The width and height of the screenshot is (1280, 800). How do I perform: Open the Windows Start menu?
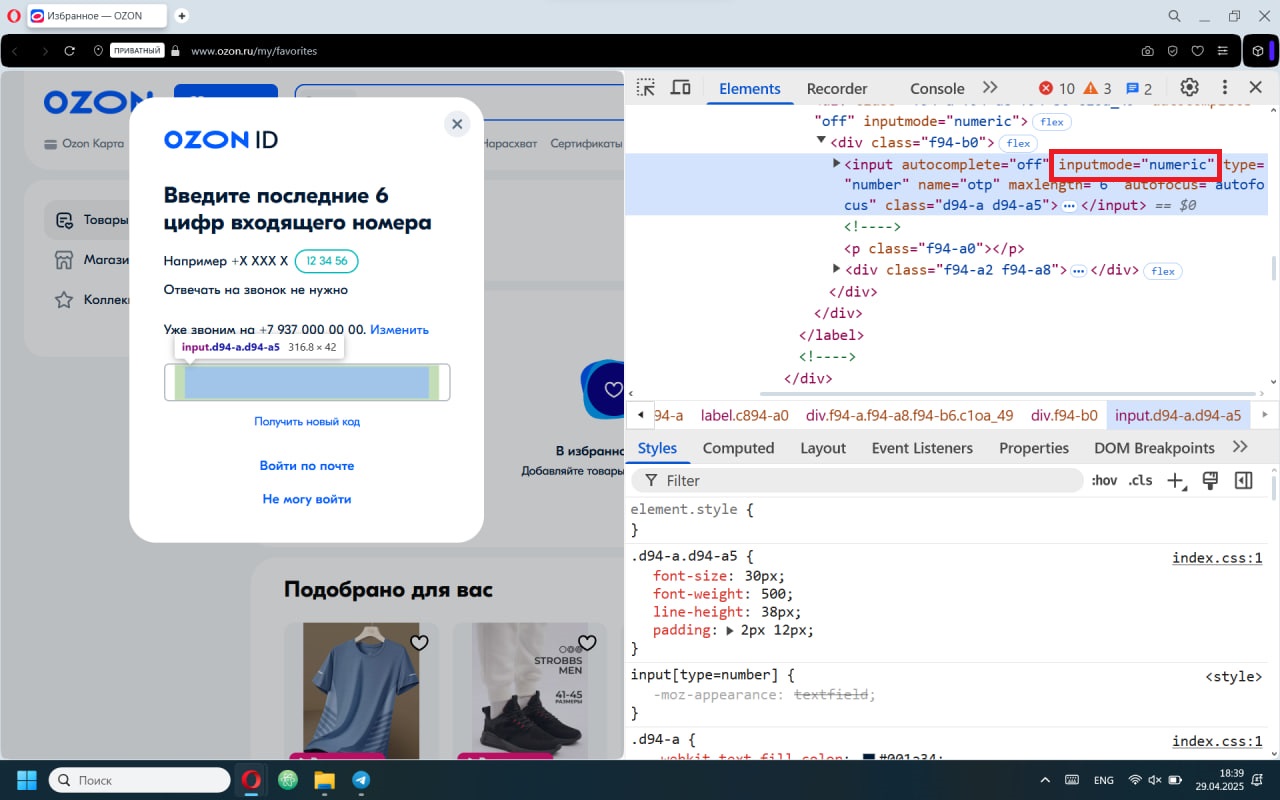point(26,780)
